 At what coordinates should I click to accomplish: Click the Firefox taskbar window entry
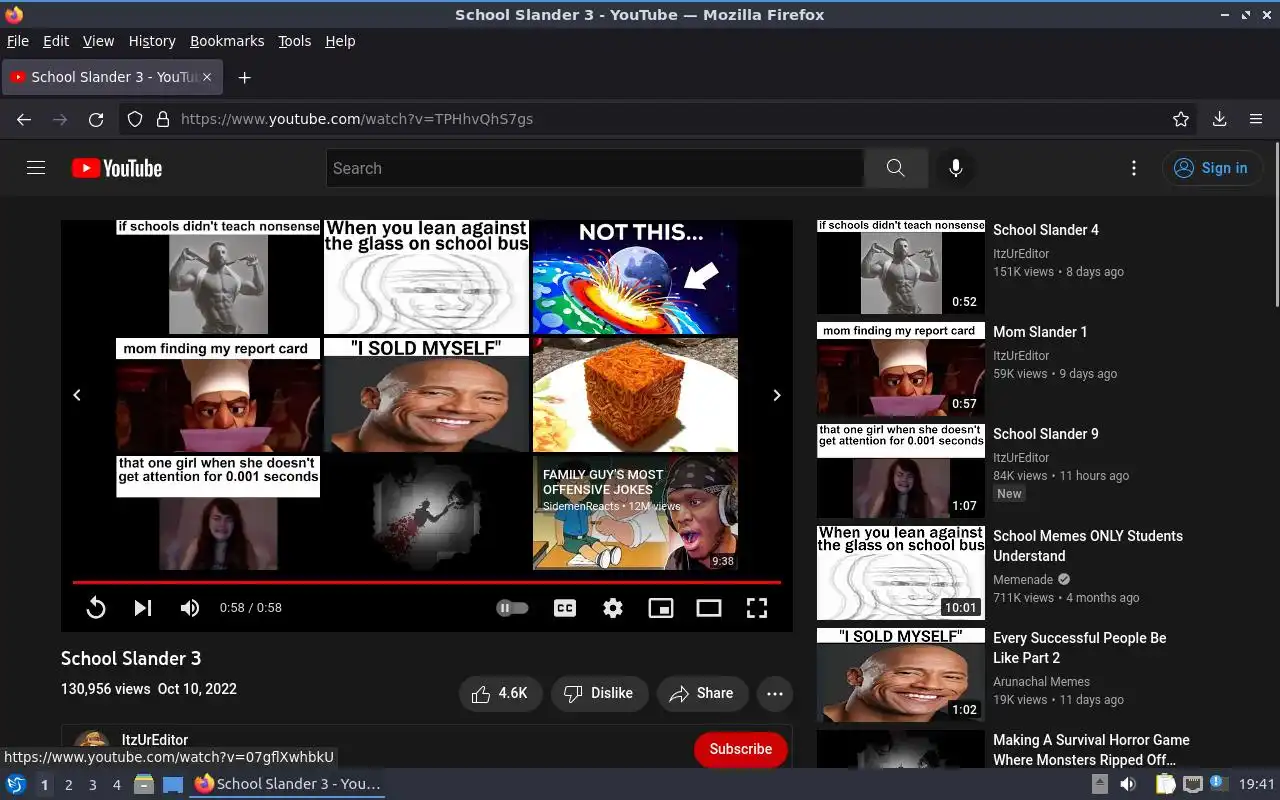(288, 785)
